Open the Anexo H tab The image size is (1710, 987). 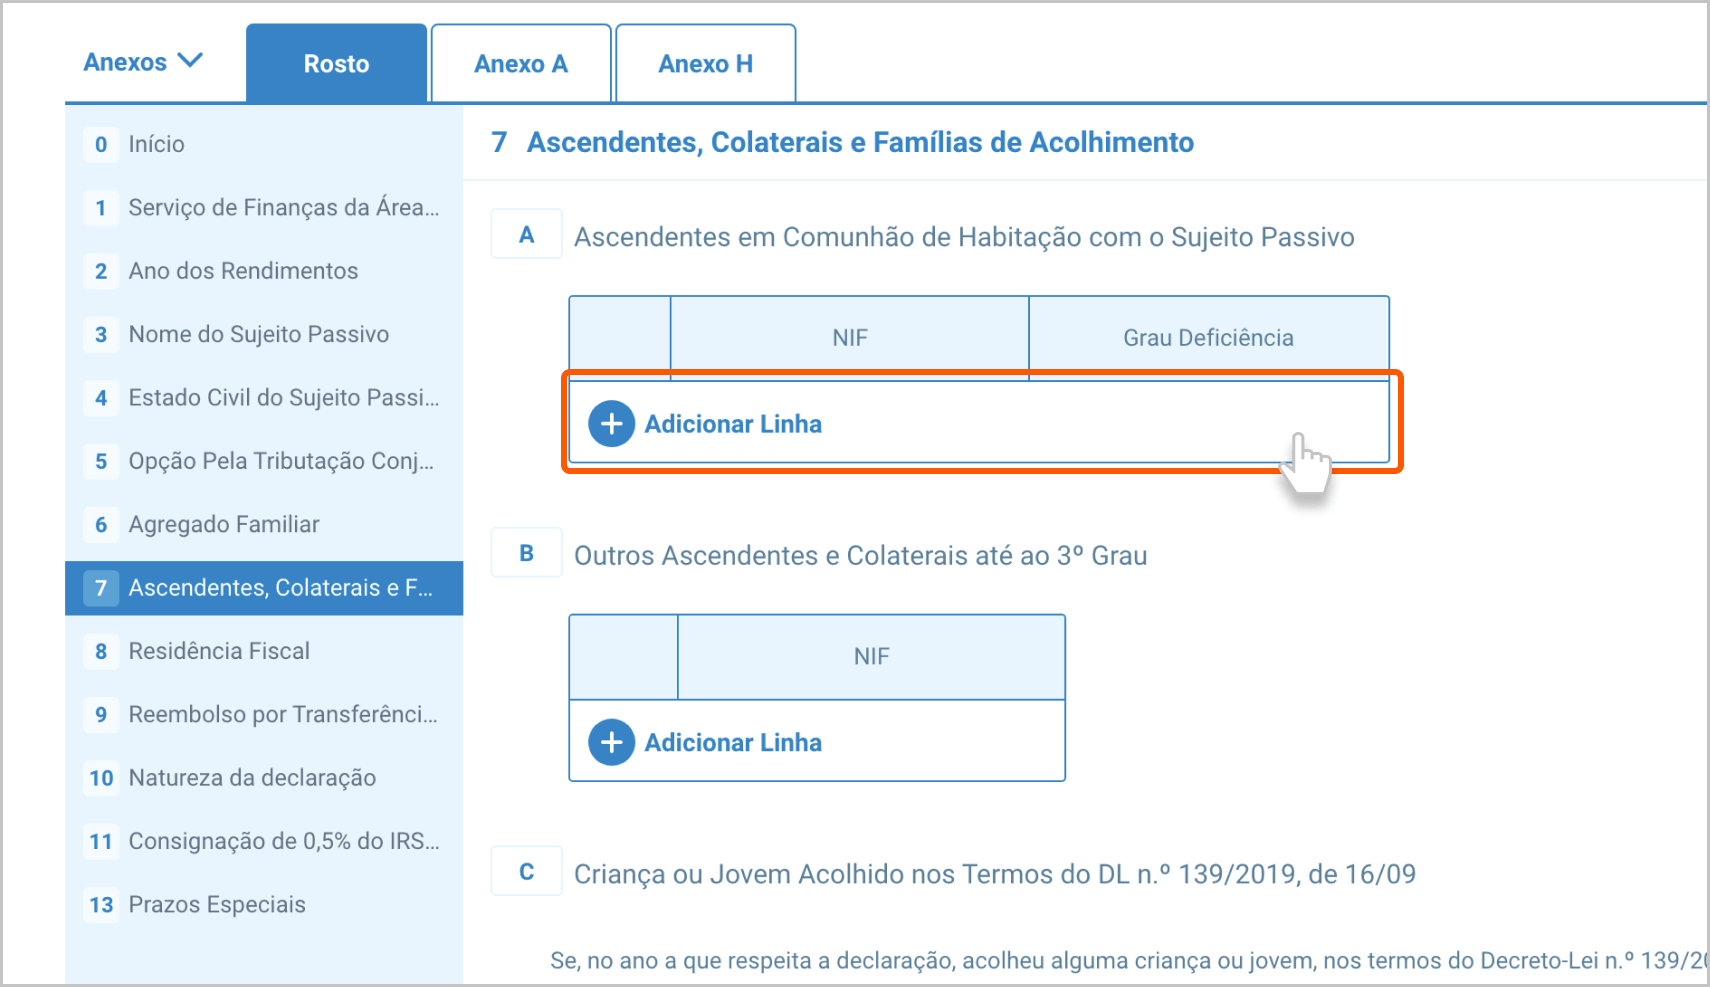tap(705, 64)
